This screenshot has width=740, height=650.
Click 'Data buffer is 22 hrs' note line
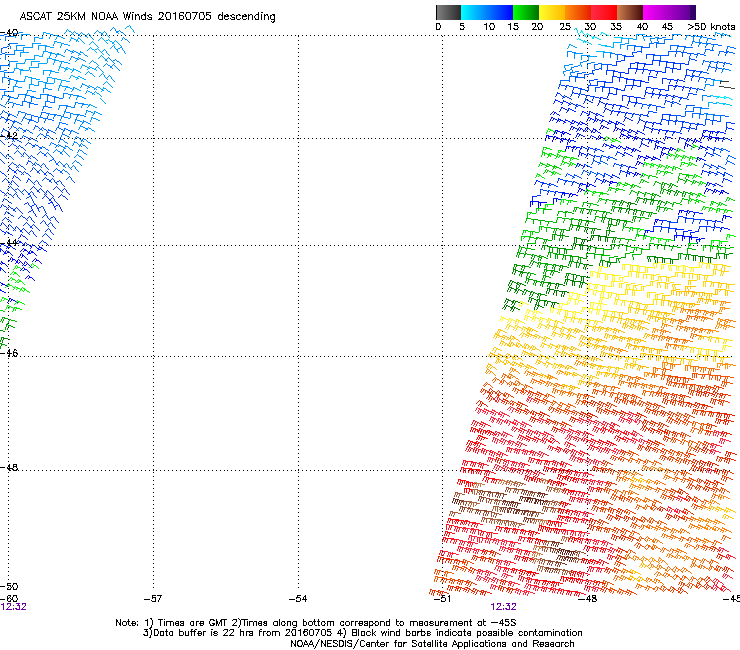click(362, 633)
